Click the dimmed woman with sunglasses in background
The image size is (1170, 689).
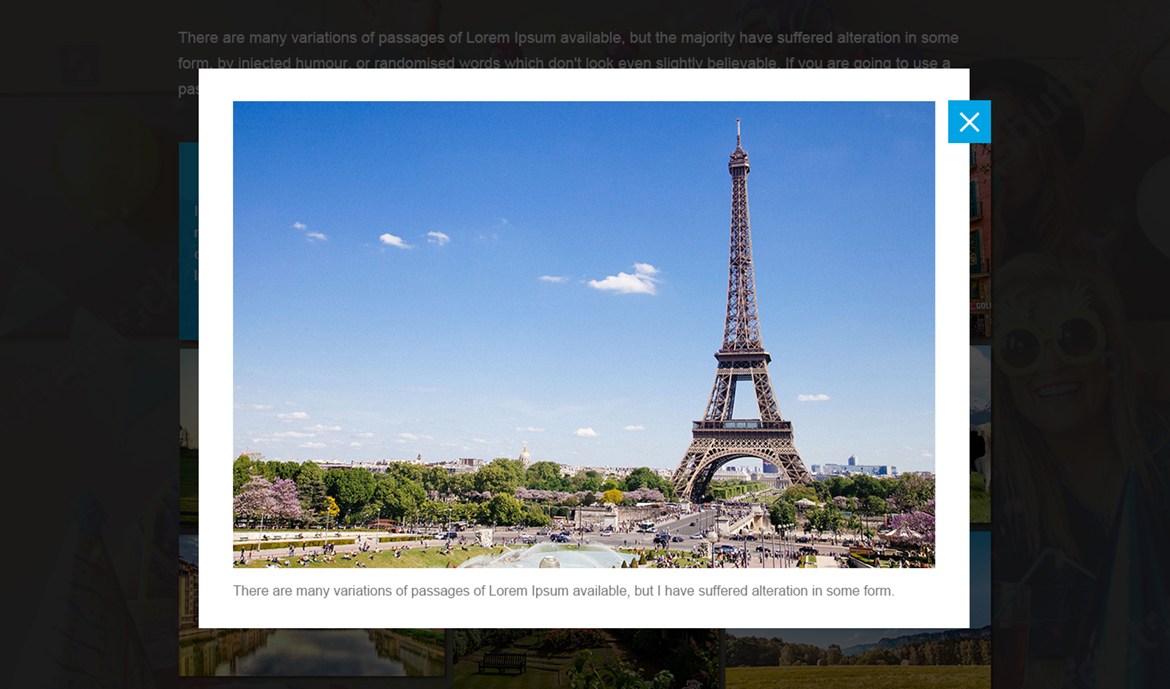pyautogui.click(x=1060, y=340)
